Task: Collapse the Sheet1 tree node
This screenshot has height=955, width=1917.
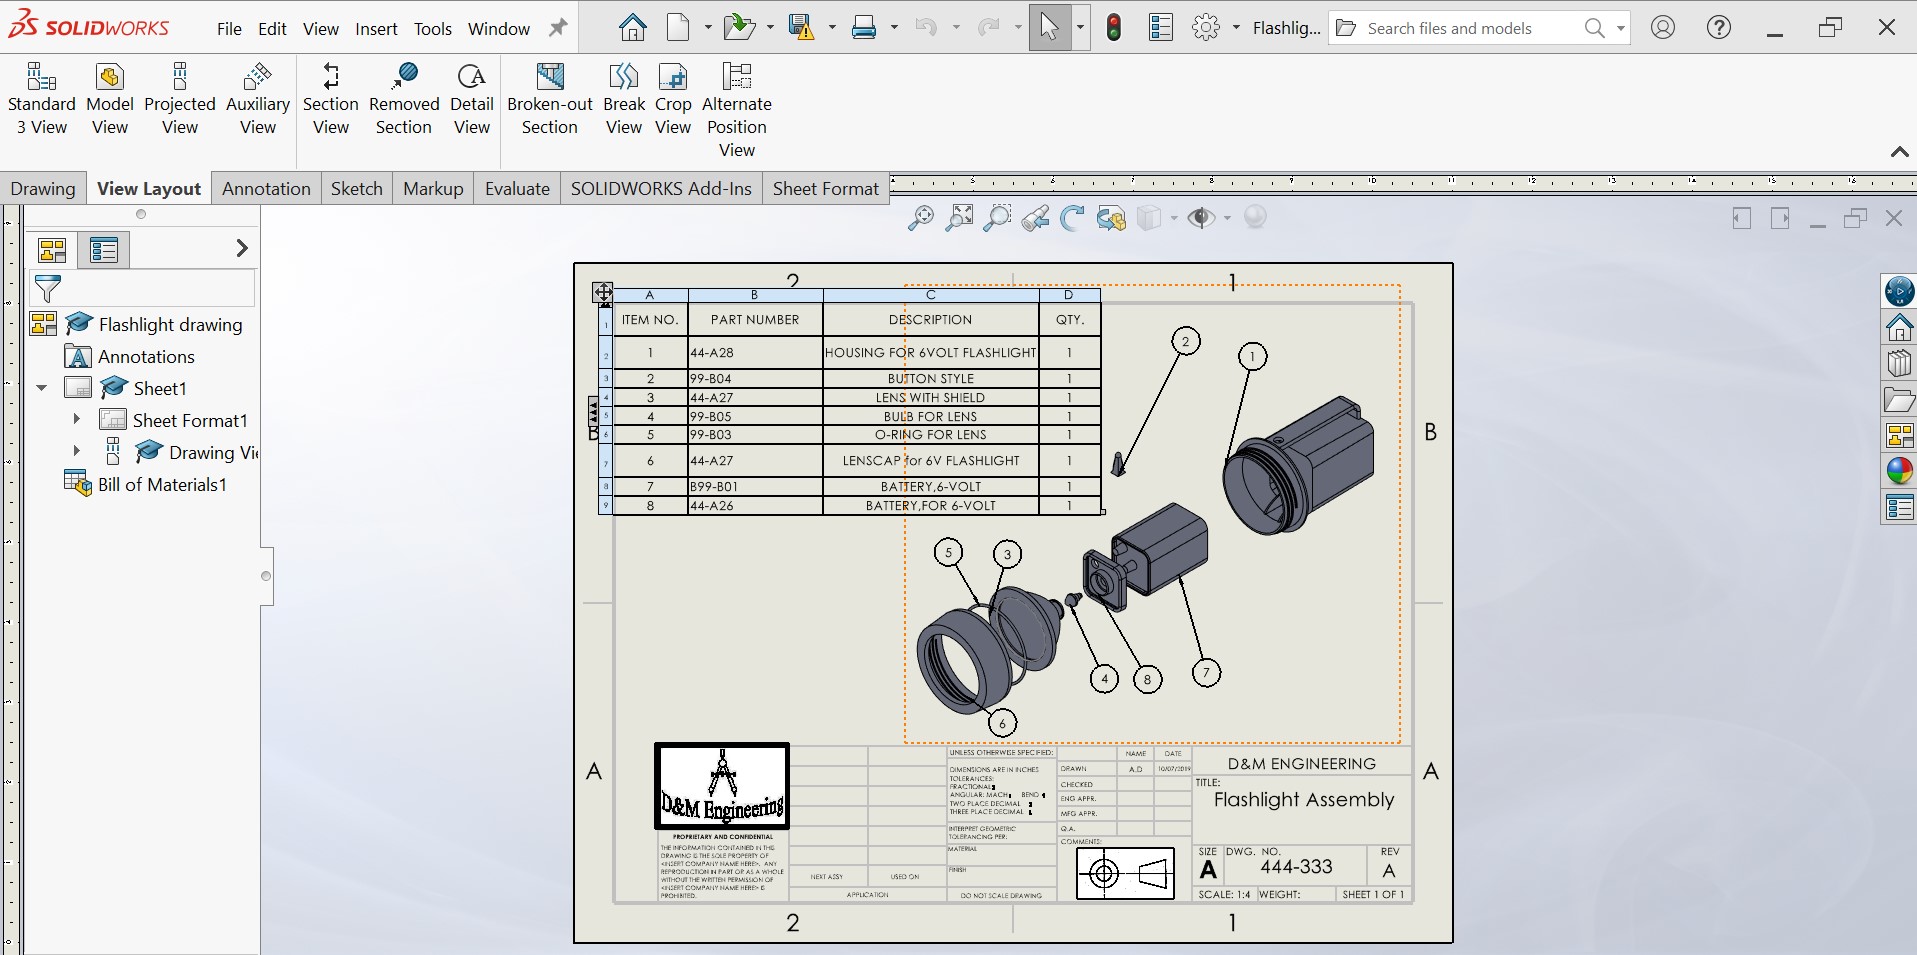Action: (x=42, y=388)
